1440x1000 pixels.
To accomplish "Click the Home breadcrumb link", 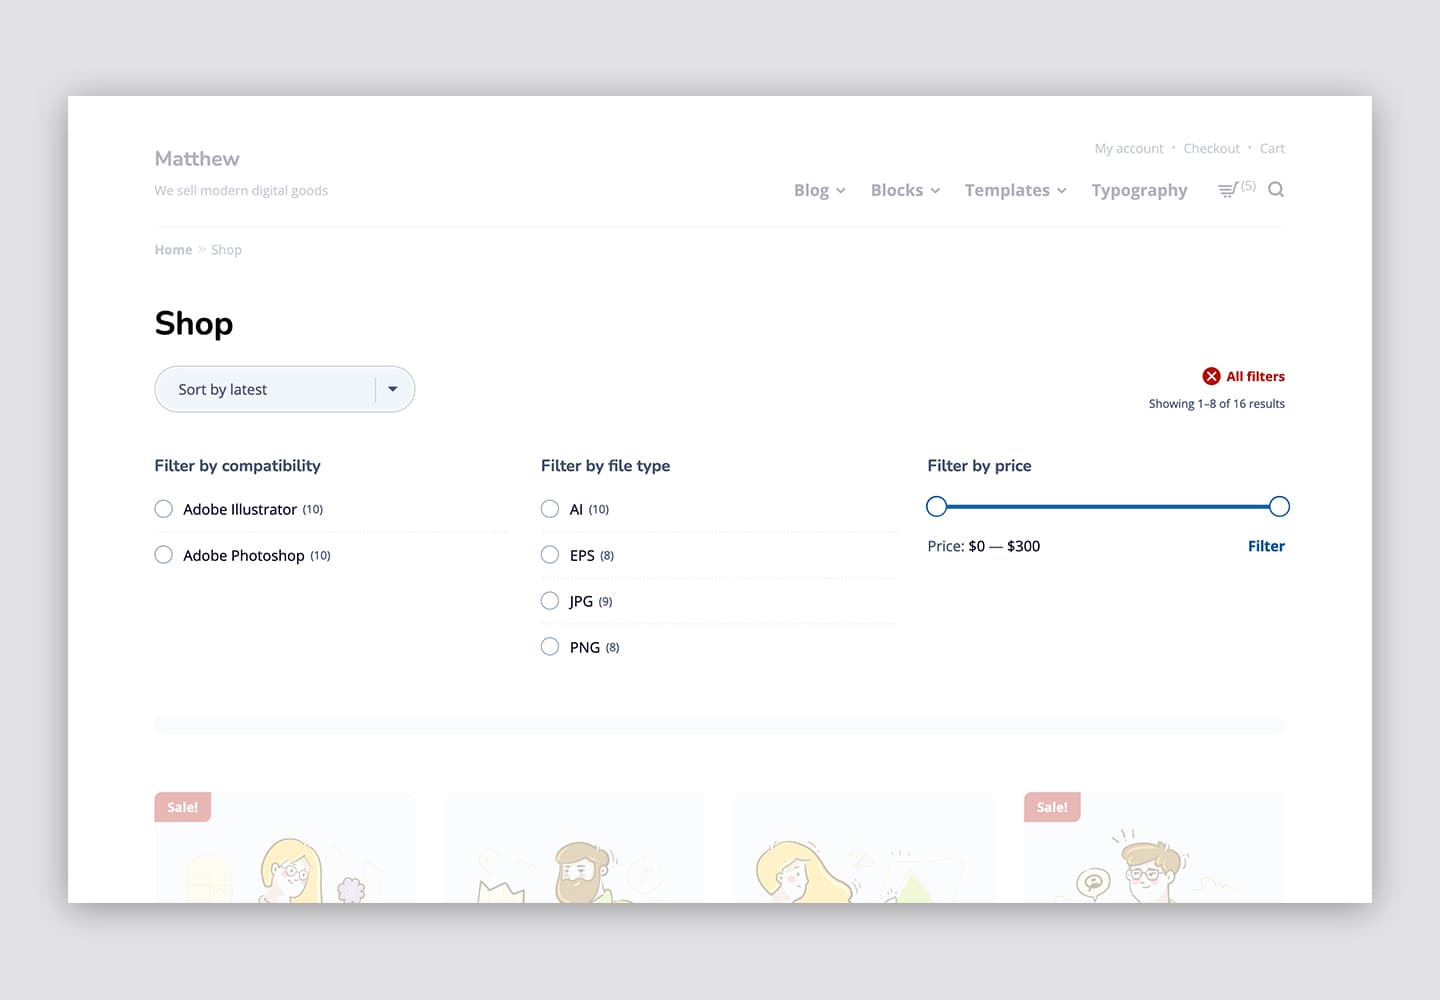I will click(173, 250).
